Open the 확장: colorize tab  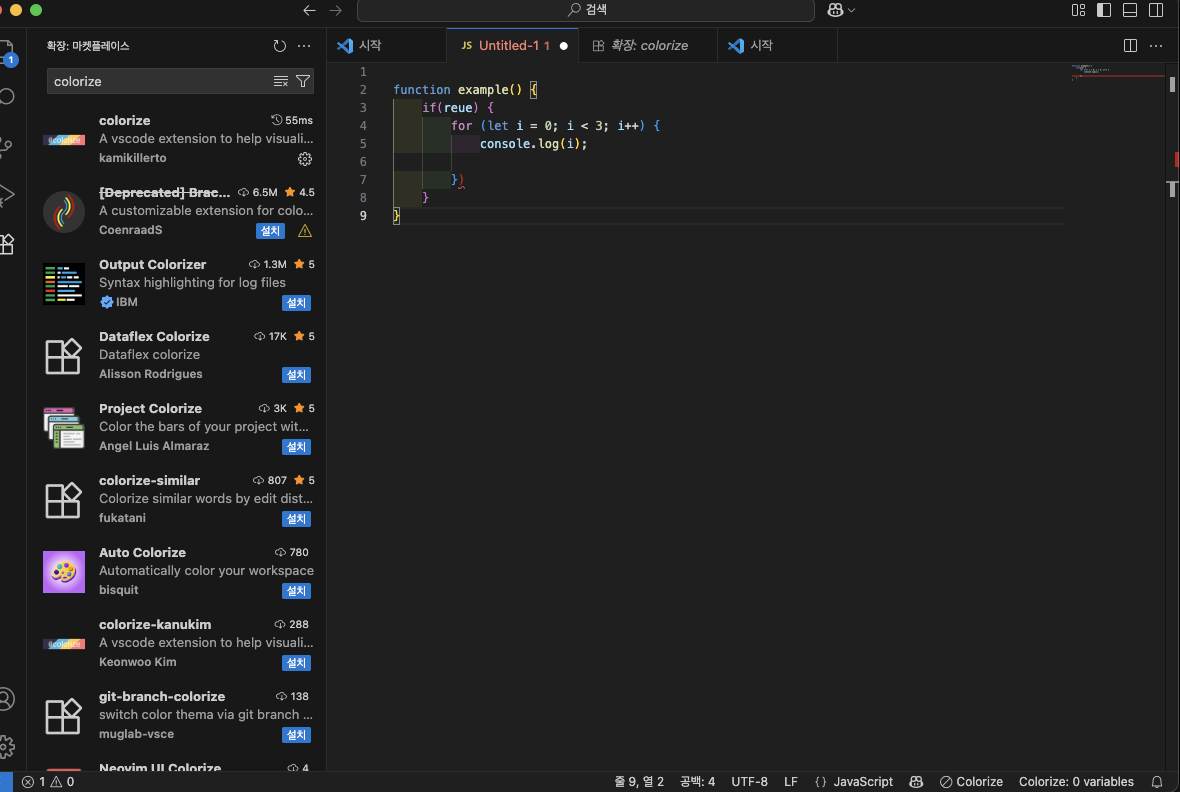point(648,46)
